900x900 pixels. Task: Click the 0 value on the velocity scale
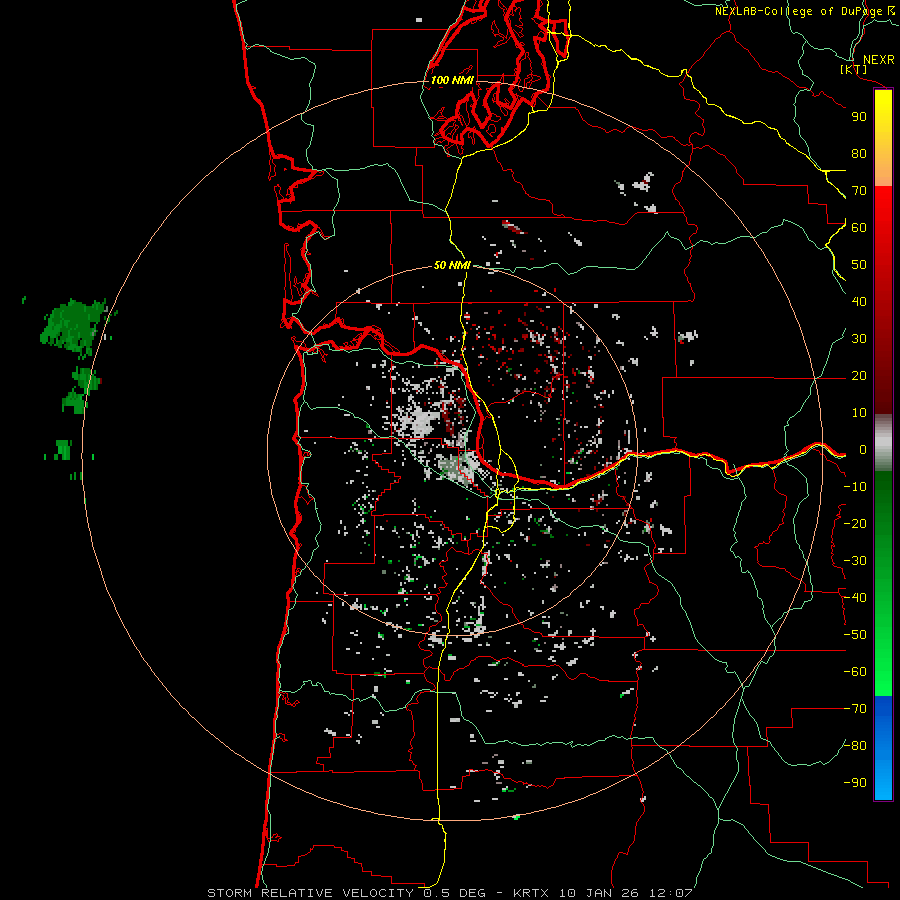tap(862, 450)
